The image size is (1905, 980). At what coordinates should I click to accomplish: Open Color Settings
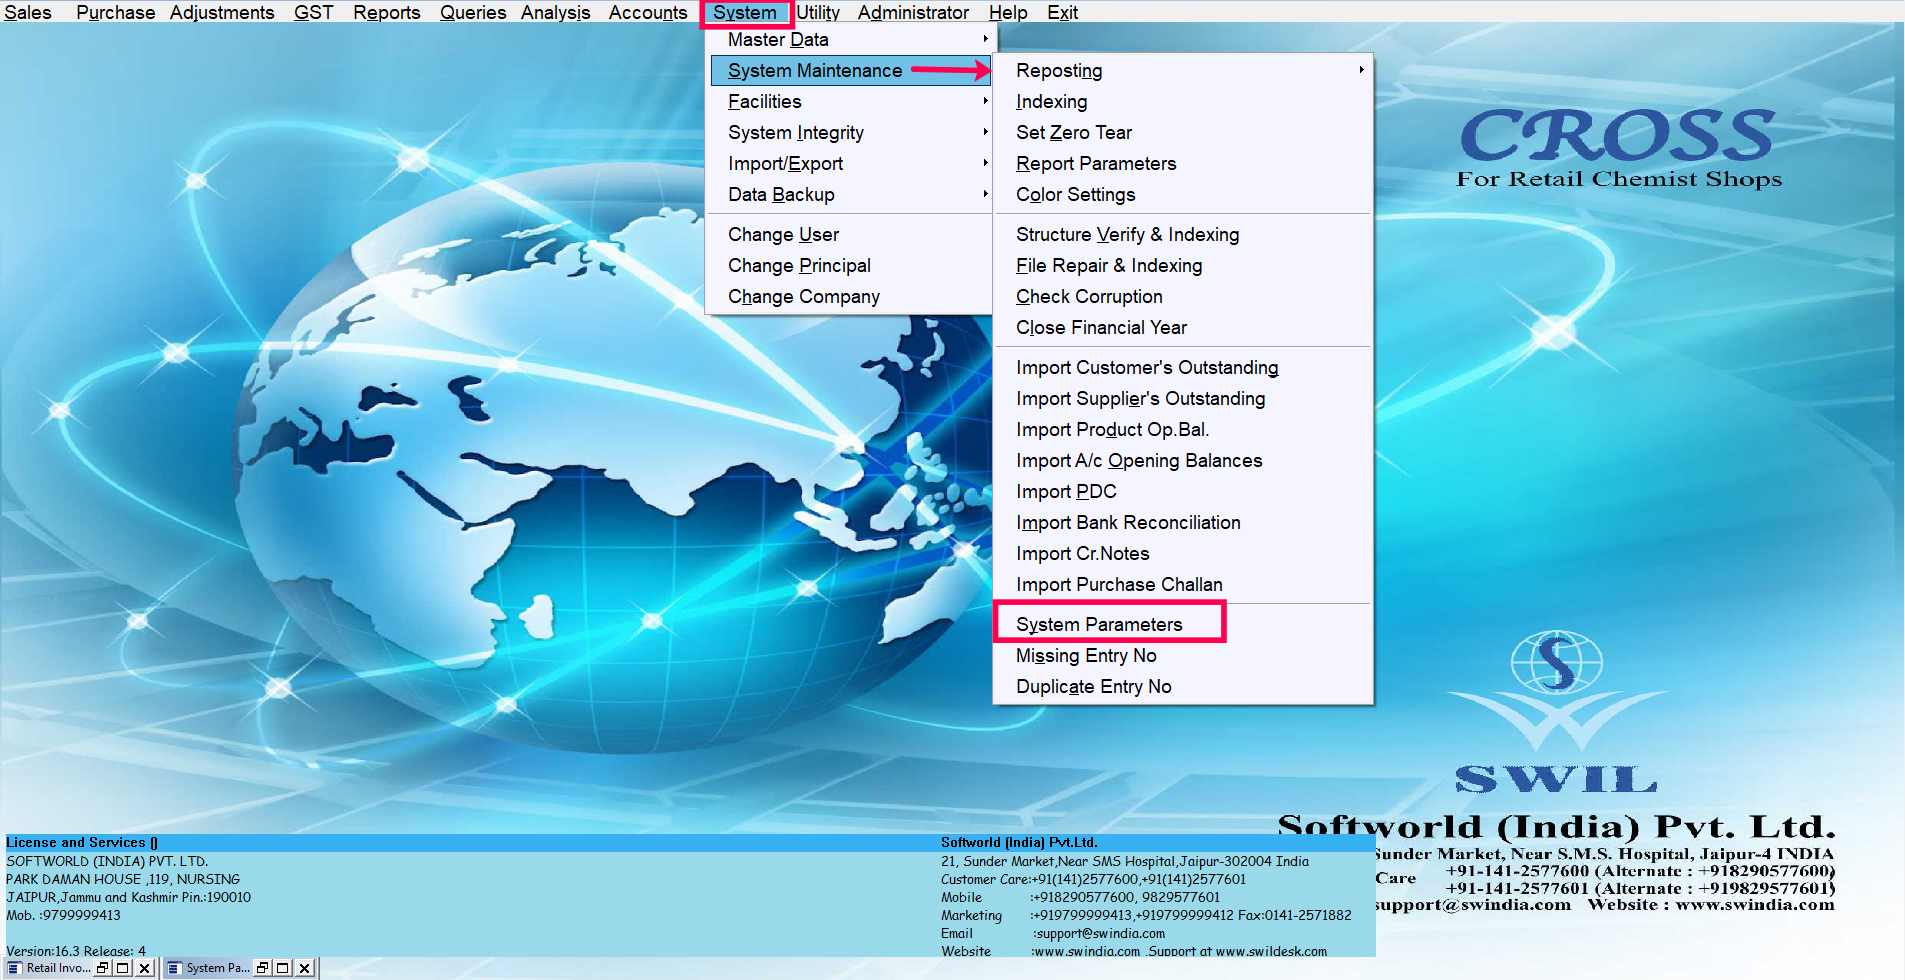1182,194
